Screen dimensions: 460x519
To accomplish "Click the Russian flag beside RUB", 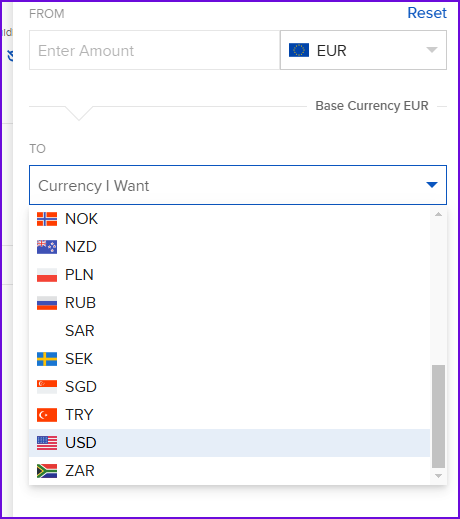I will 47,303.
